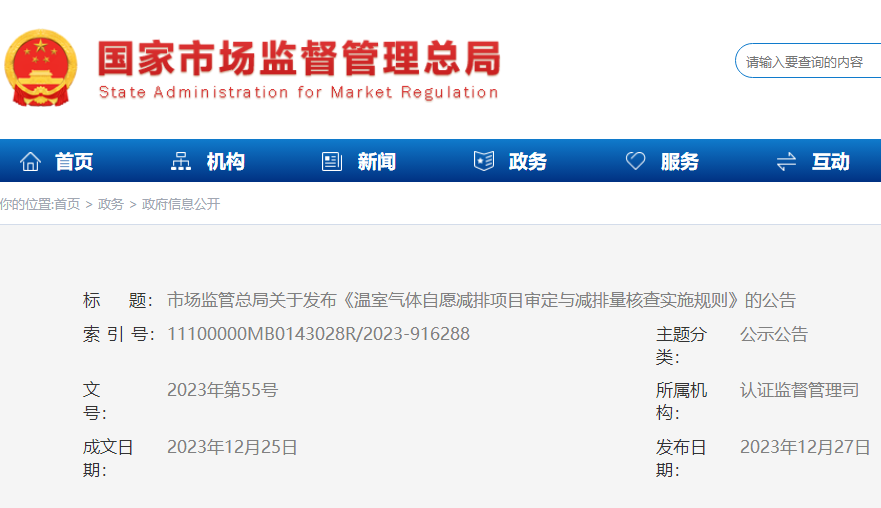881x508 pixels.
Task: Open the 机构 navigation item
Action: click(x=225, y=162)
